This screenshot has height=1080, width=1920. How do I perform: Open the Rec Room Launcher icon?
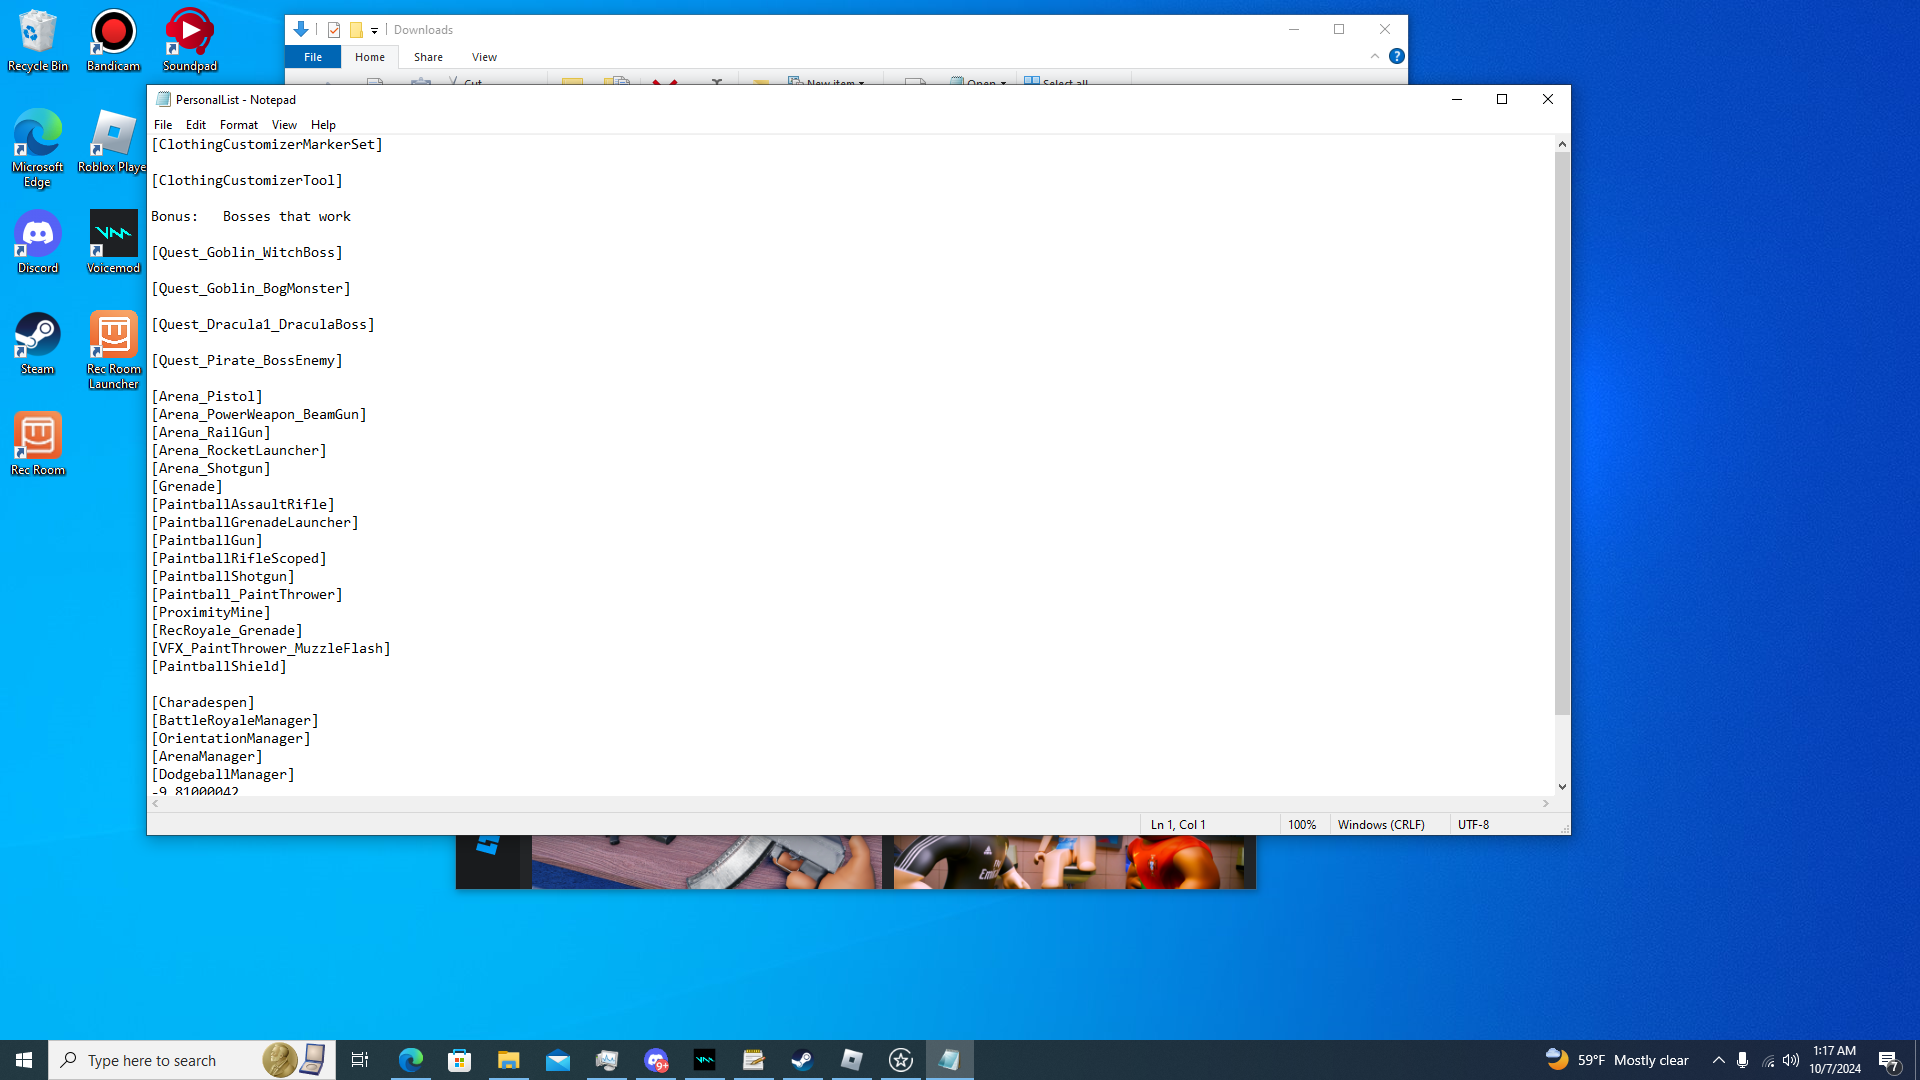click(x=113, y=347)
